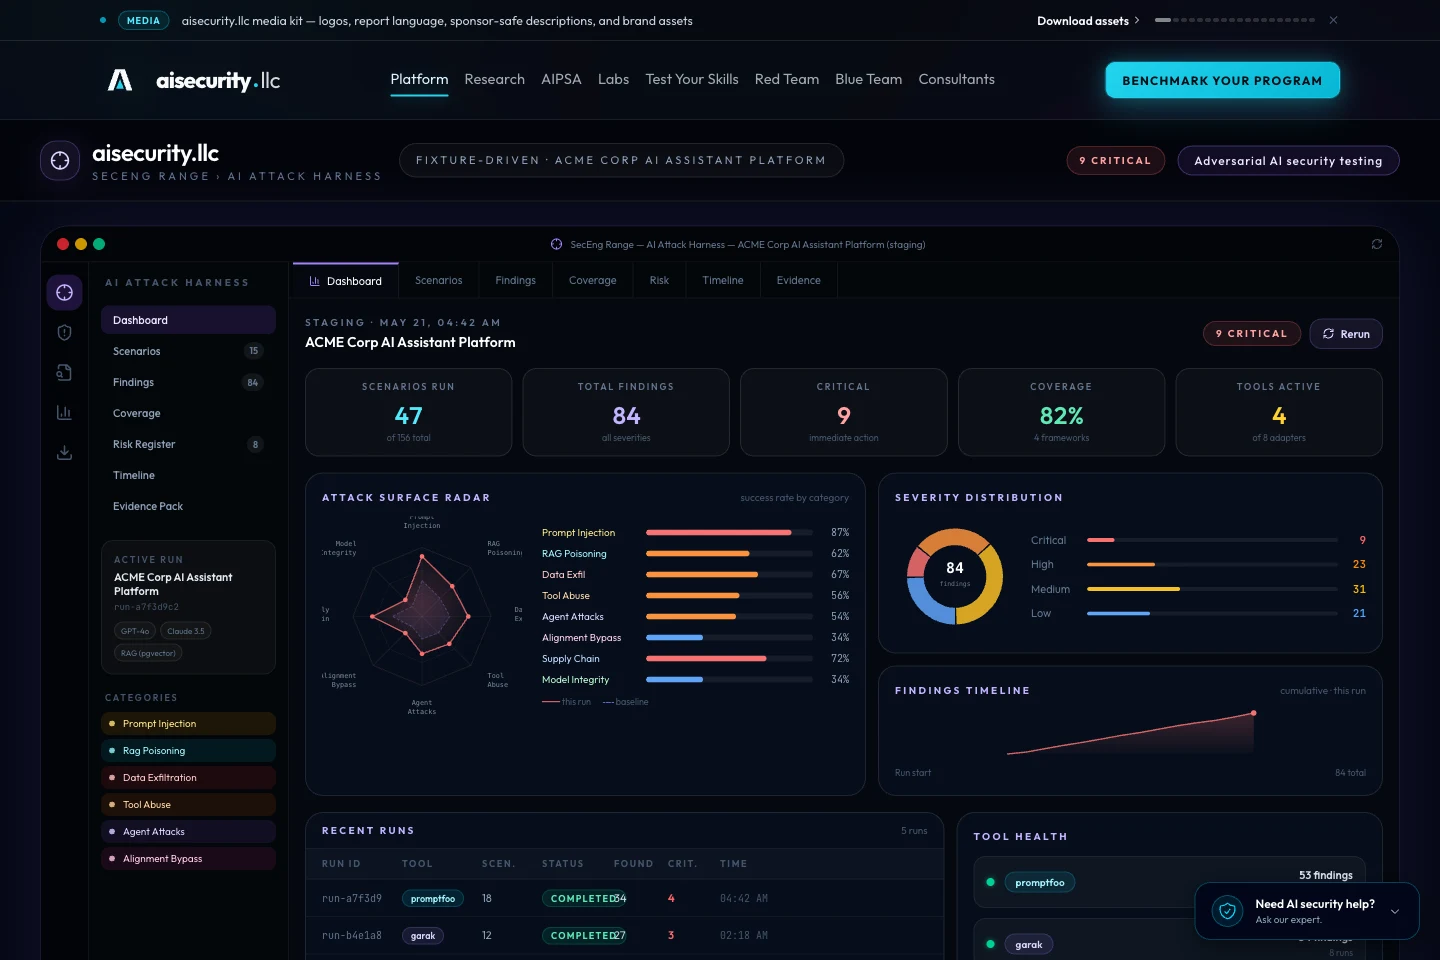Expand the 'Need AI security help?' chevron
The height and width of the screenshot is (960, 1440).
(1395, 911)
